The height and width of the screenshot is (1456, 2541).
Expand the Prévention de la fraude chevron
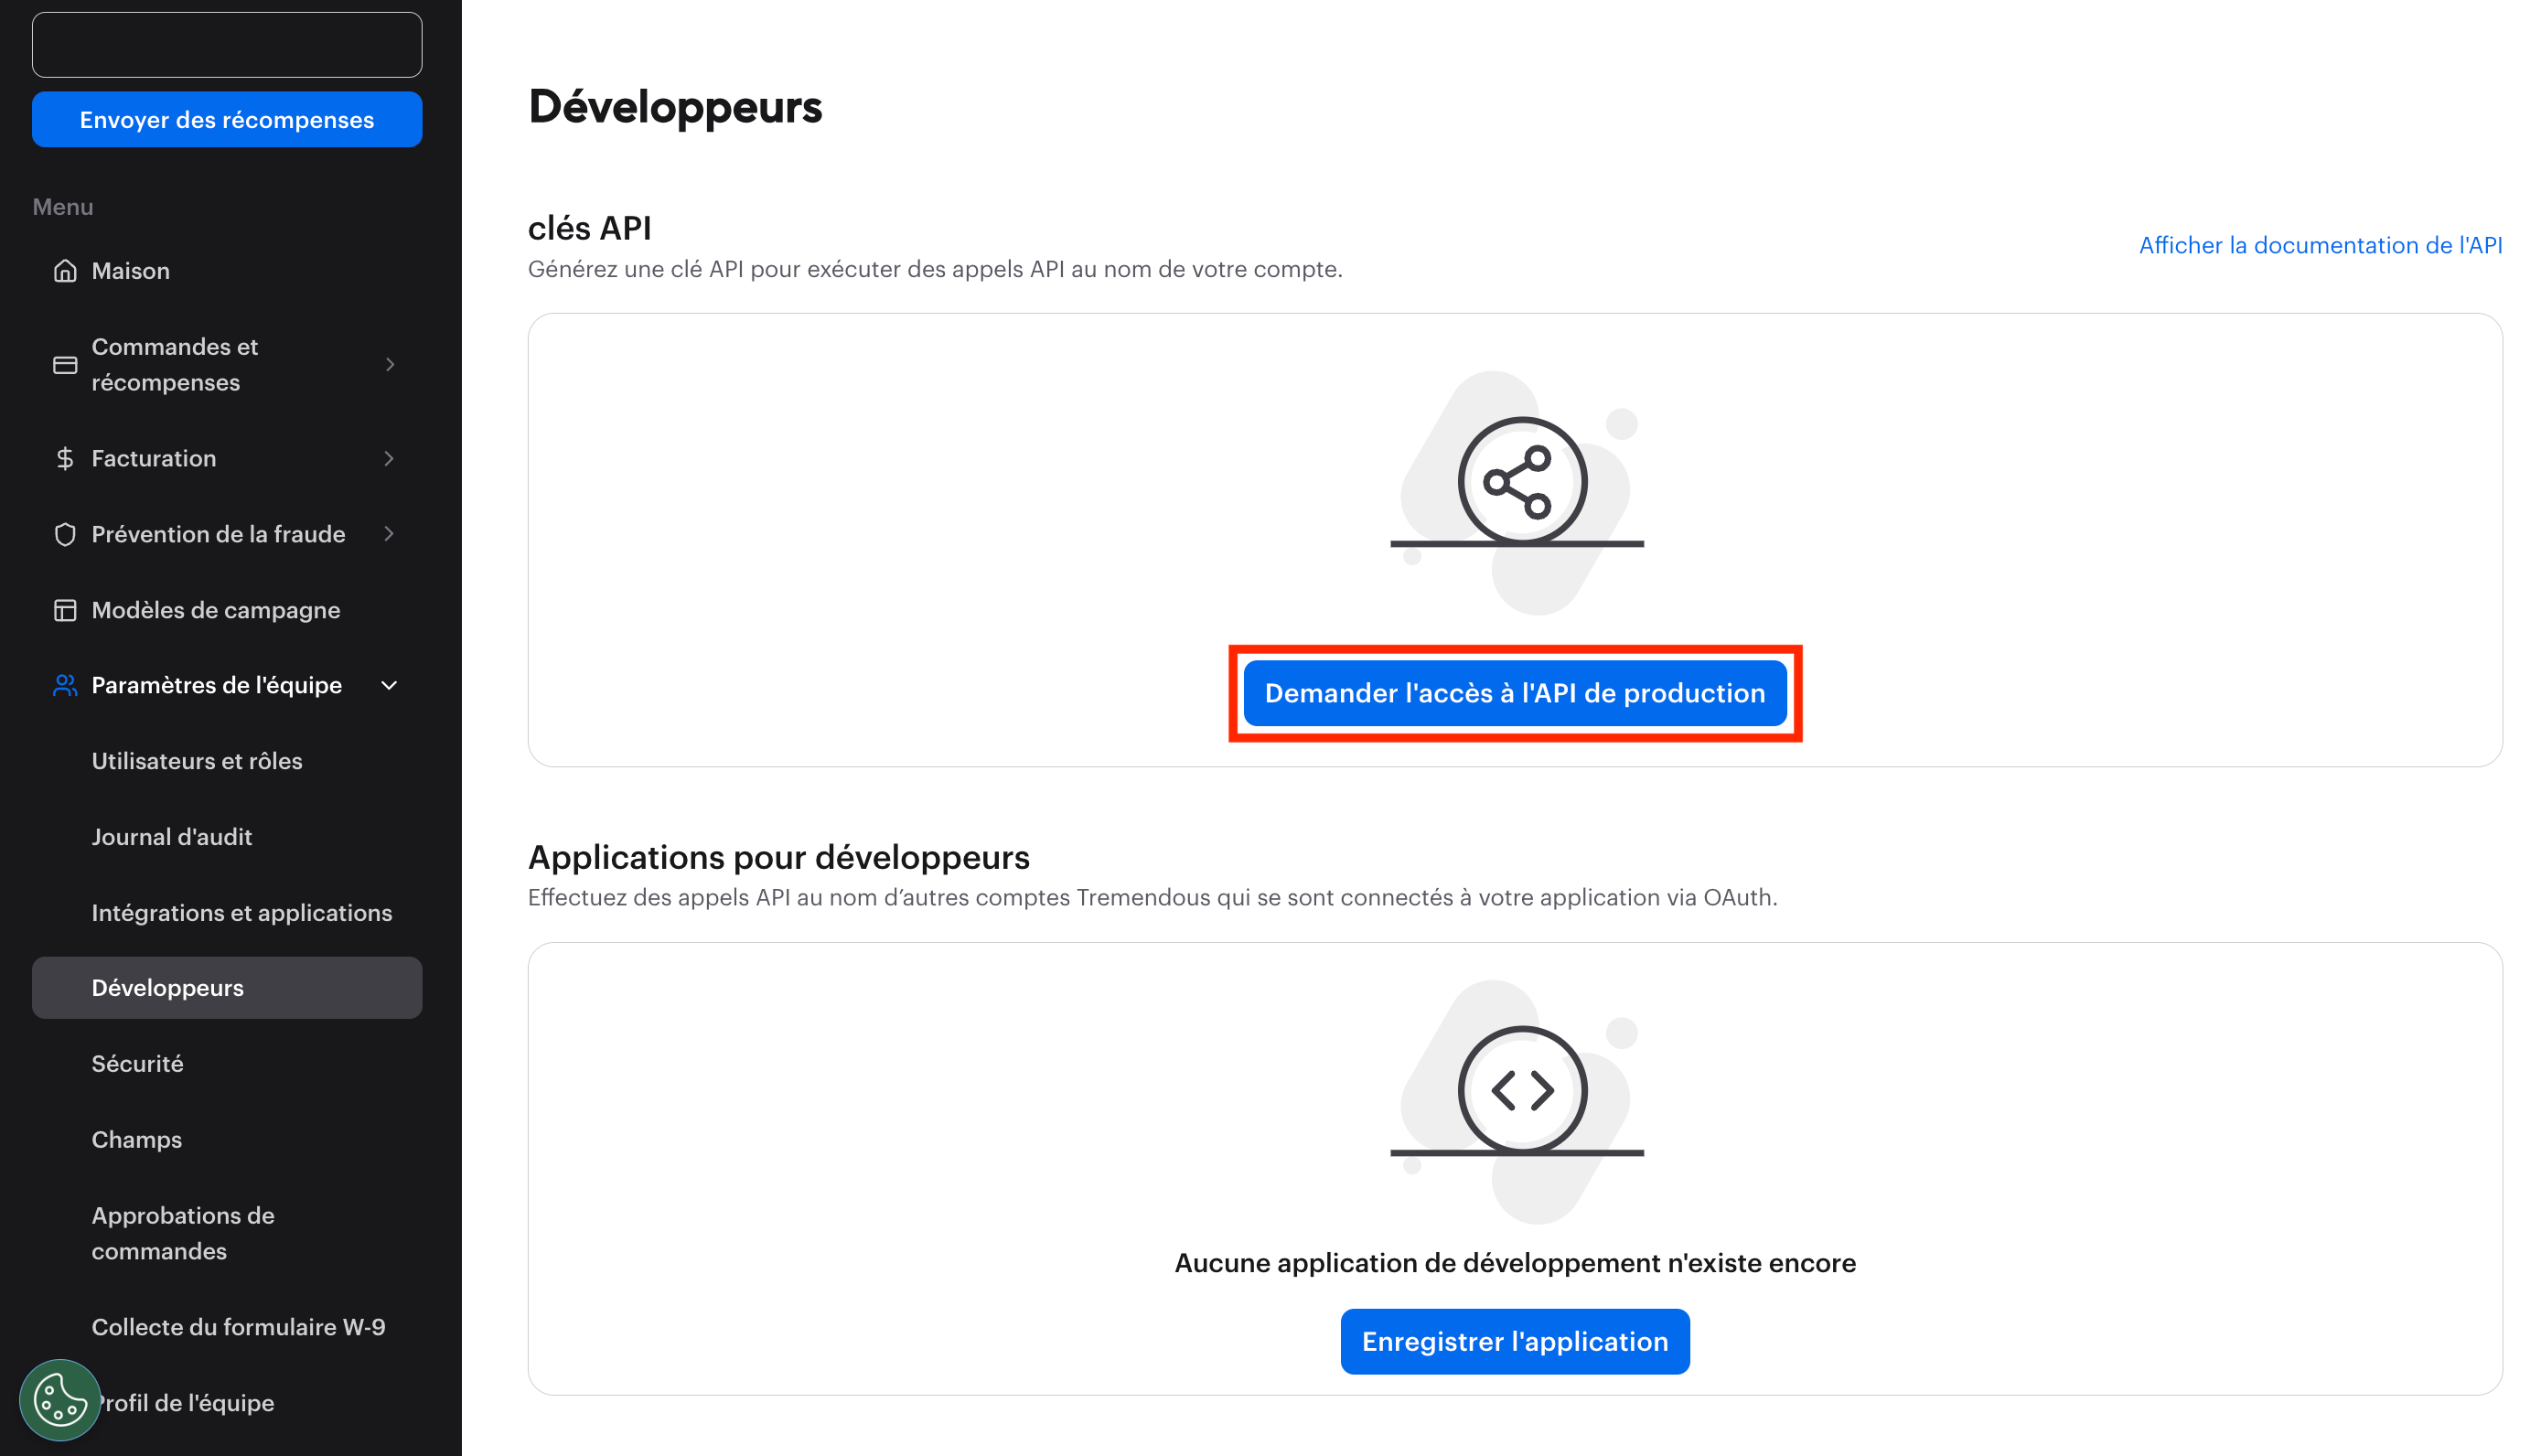tap(390, 534)
